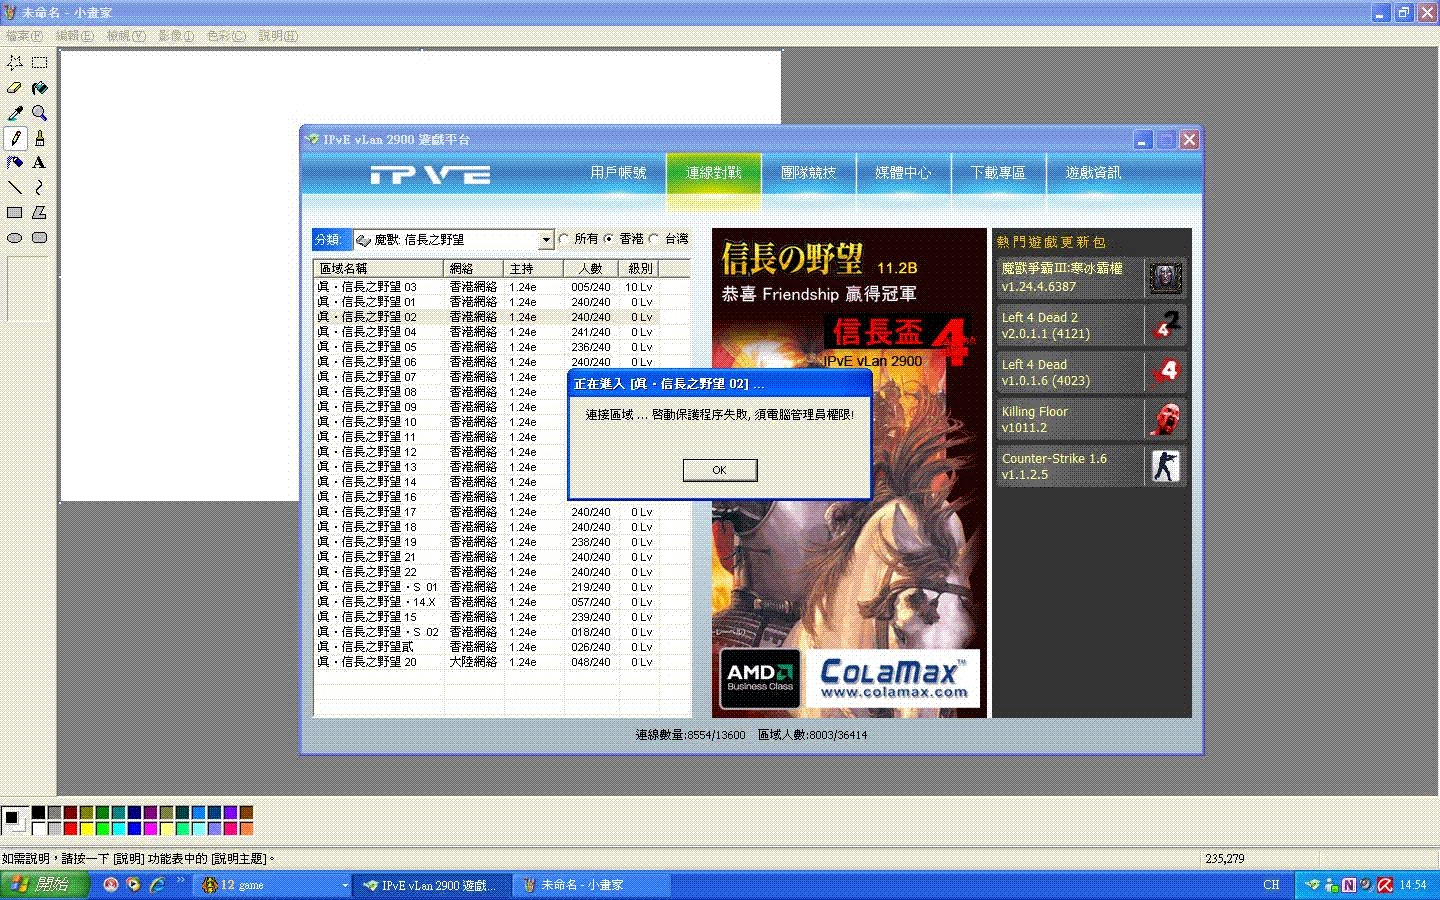Switch to the 連線對戰 tab

[714, 173]
